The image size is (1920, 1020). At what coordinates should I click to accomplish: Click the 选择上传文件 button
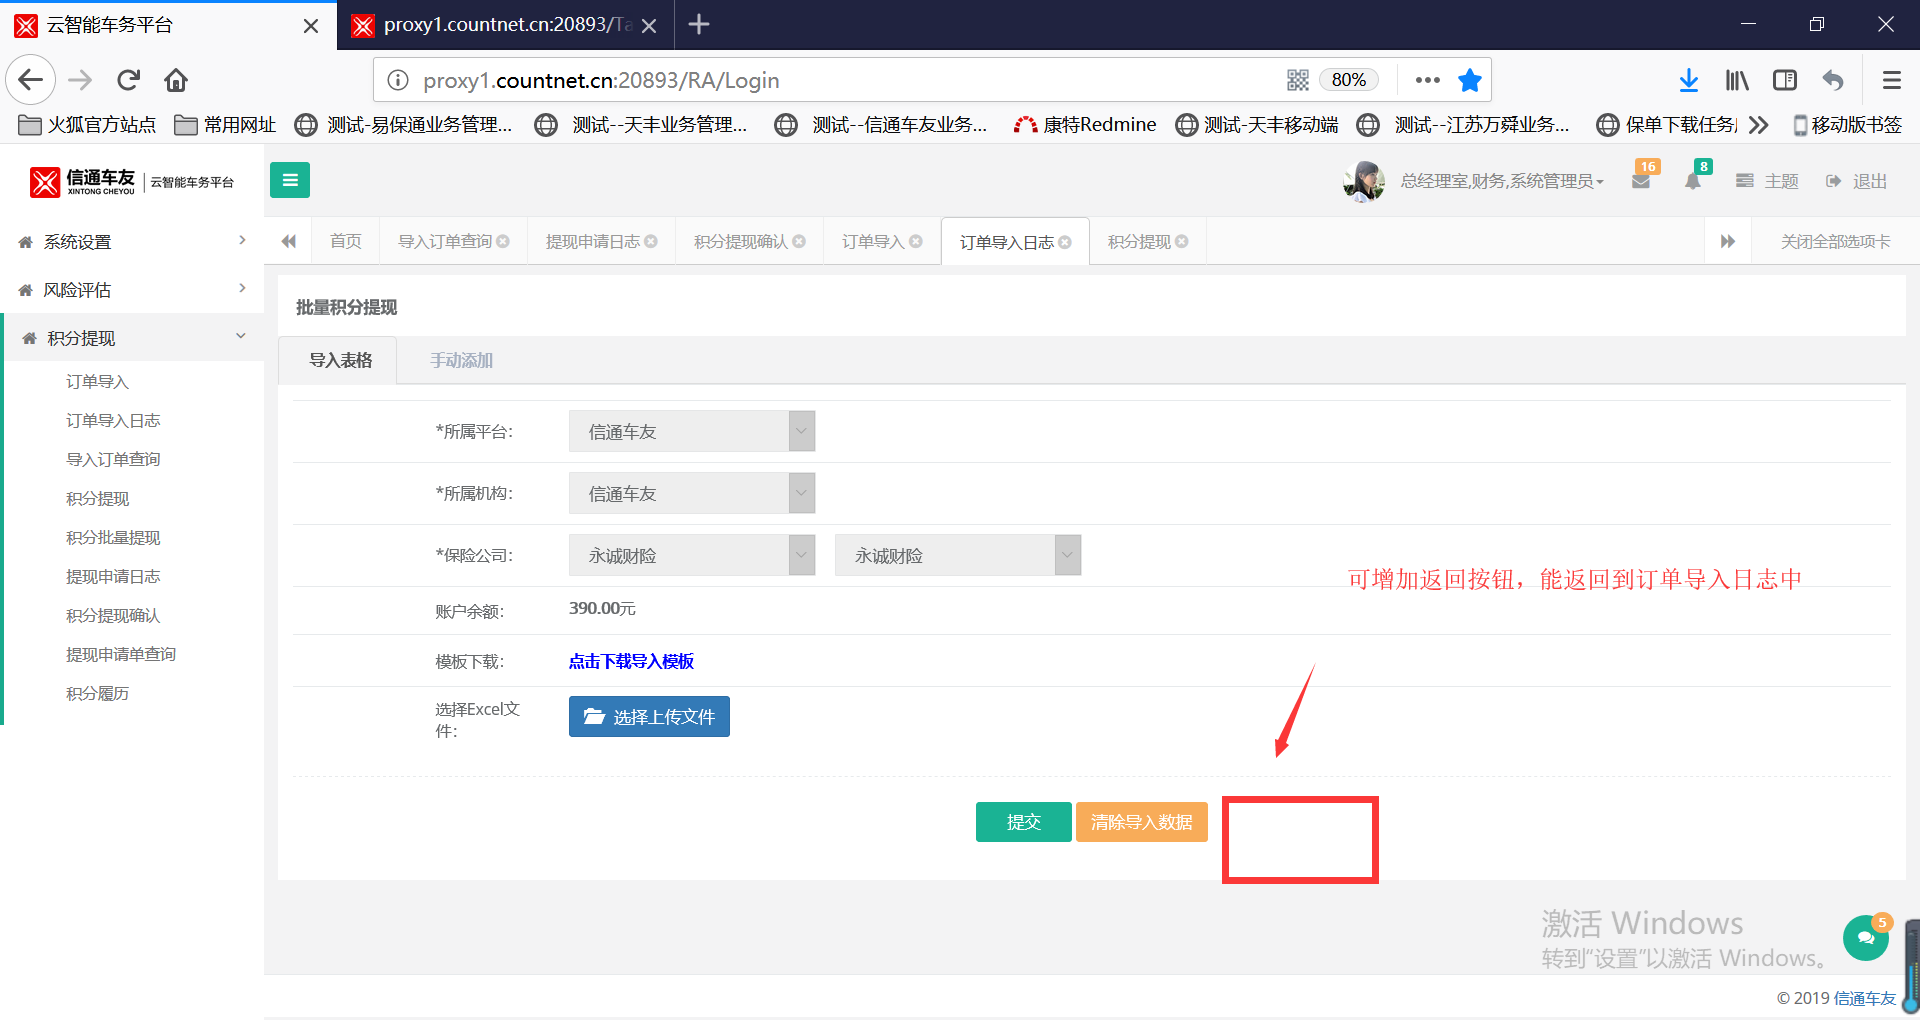(649, 716)
